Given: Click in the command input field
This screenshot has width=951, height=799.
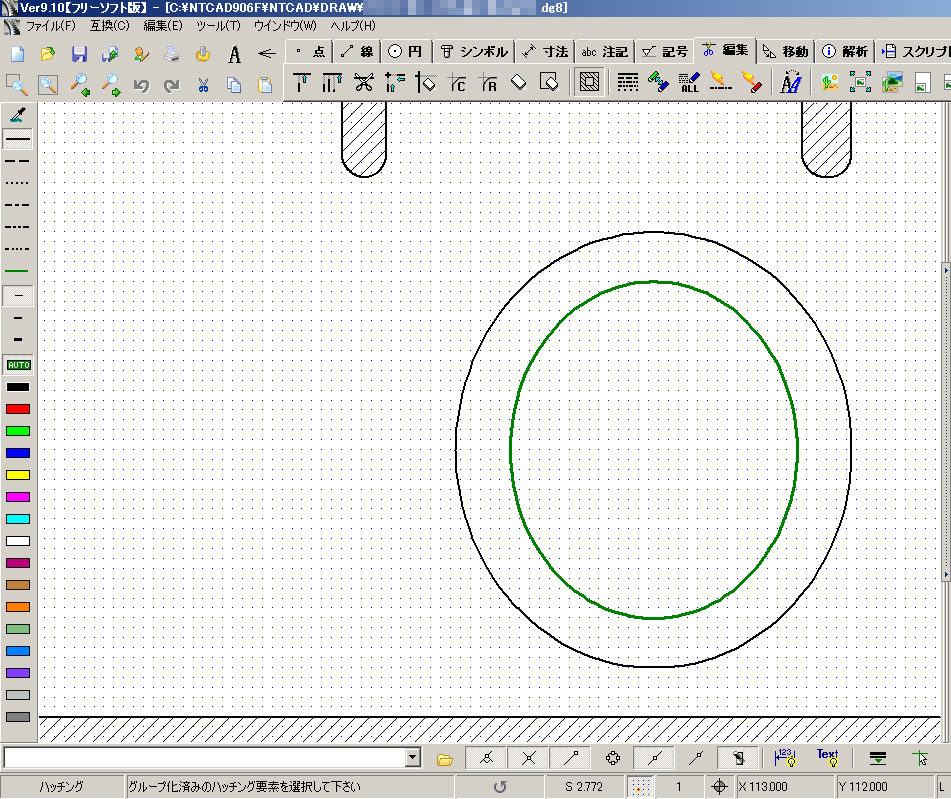Looking at the screenshot, I should coord(205,758).
